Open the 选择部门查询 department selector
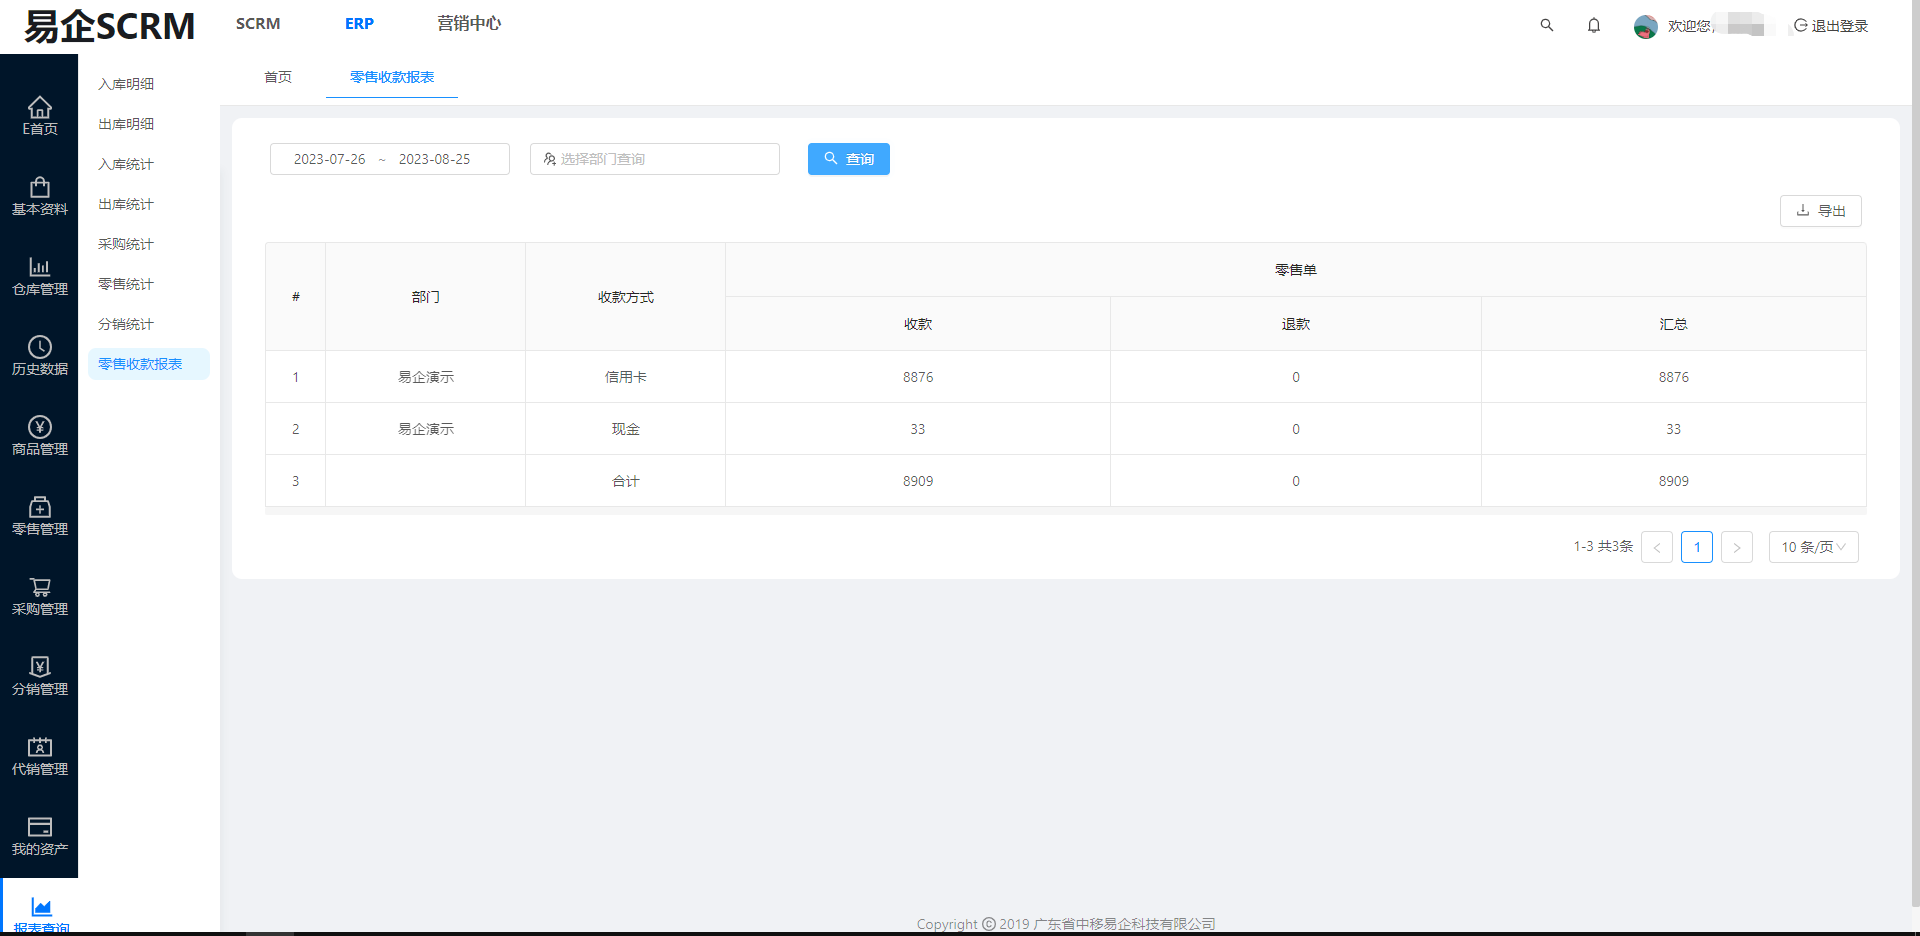1920x936 pixels. click(655, 159)
